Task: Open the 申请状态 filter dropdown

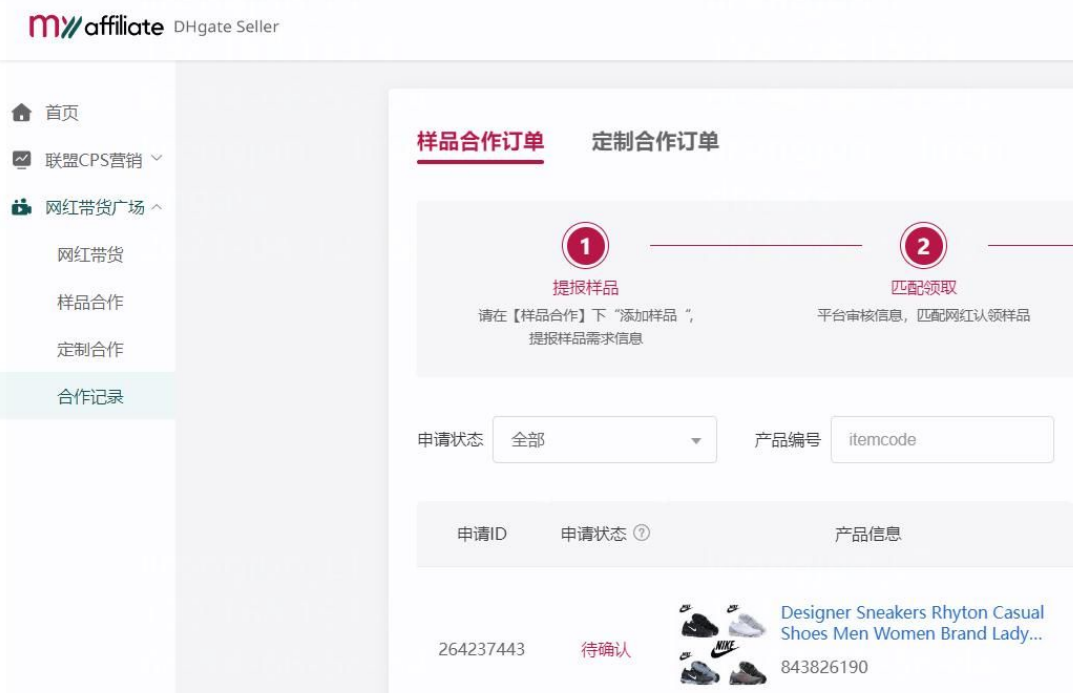Action: pos(605,439)
